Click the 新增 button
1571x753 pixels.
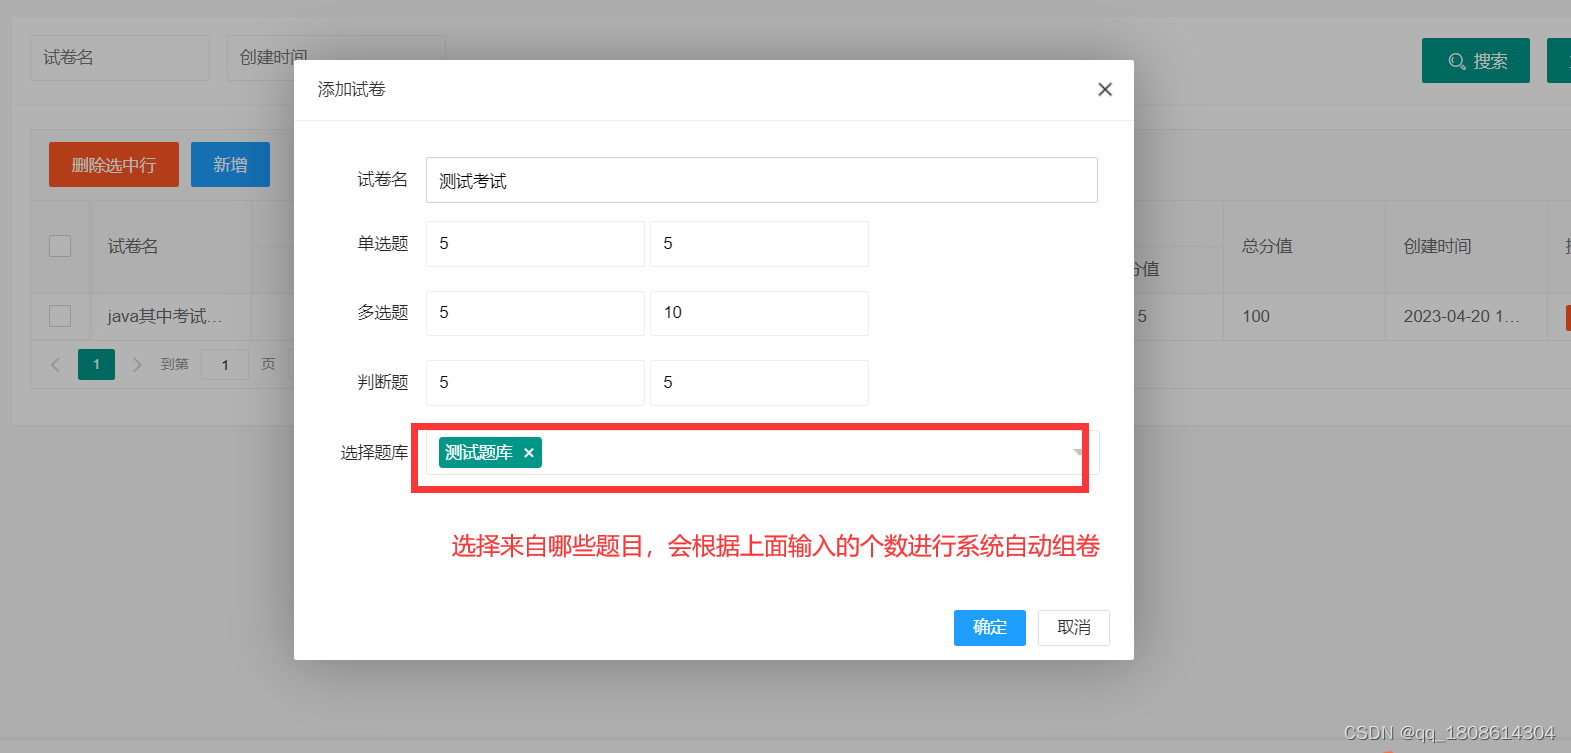pos(230,165)
